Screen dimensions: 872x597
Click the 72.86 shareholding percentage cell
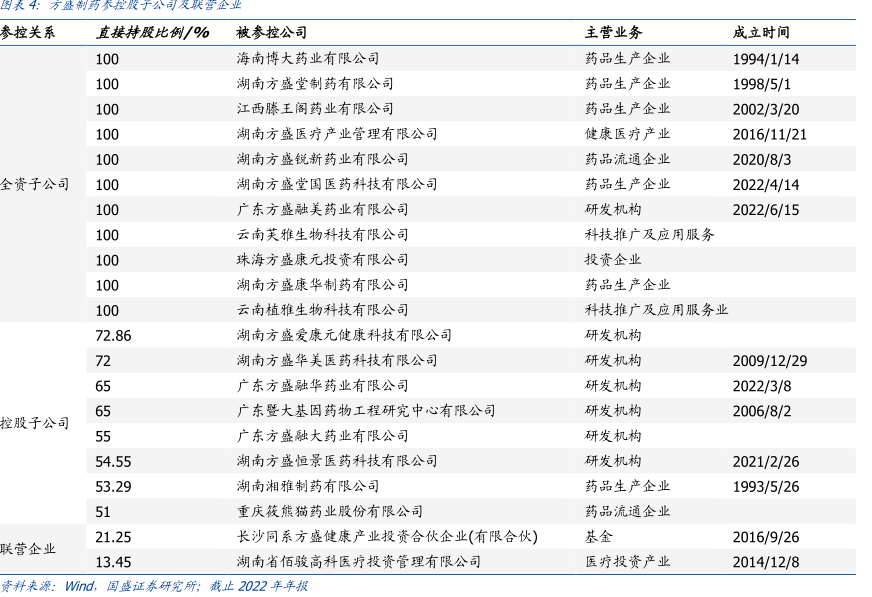point(113,335)
